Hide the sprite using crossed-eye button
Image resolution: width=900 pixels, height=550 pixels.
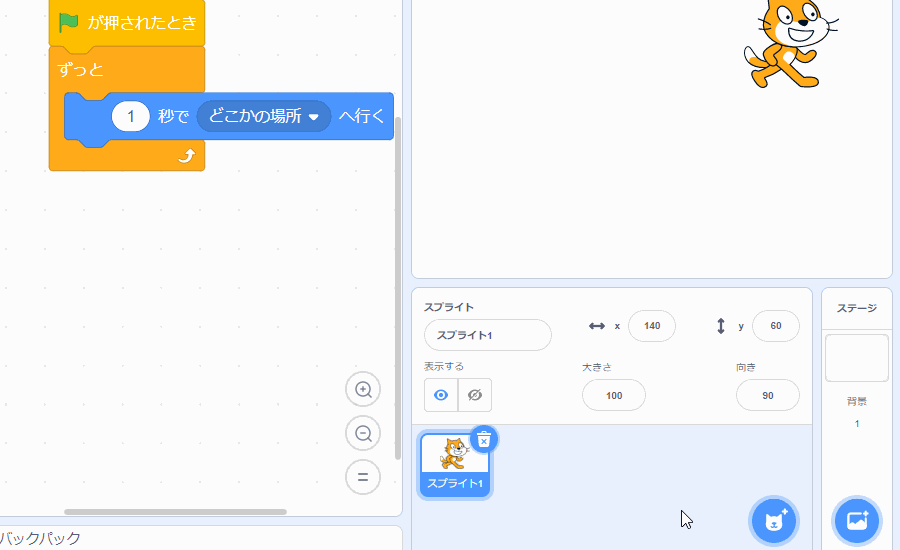pos(475,395)
